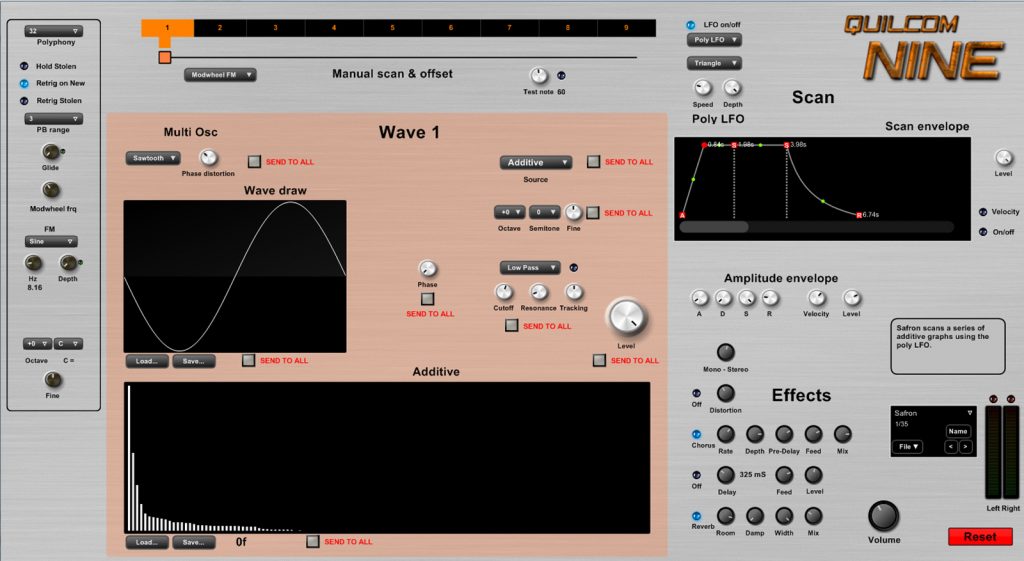The height and width of the screenshot is (561, 1024).
Task: Check Send to All beside Phase distortion
Action: pos(255,161)
